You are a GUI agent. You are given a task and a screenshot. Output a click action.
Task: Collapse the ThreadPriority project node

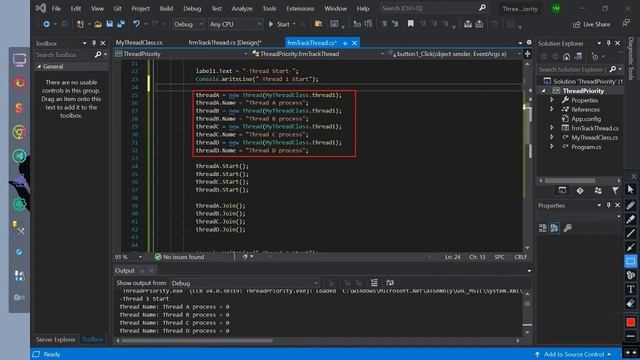tap(543, 91)
